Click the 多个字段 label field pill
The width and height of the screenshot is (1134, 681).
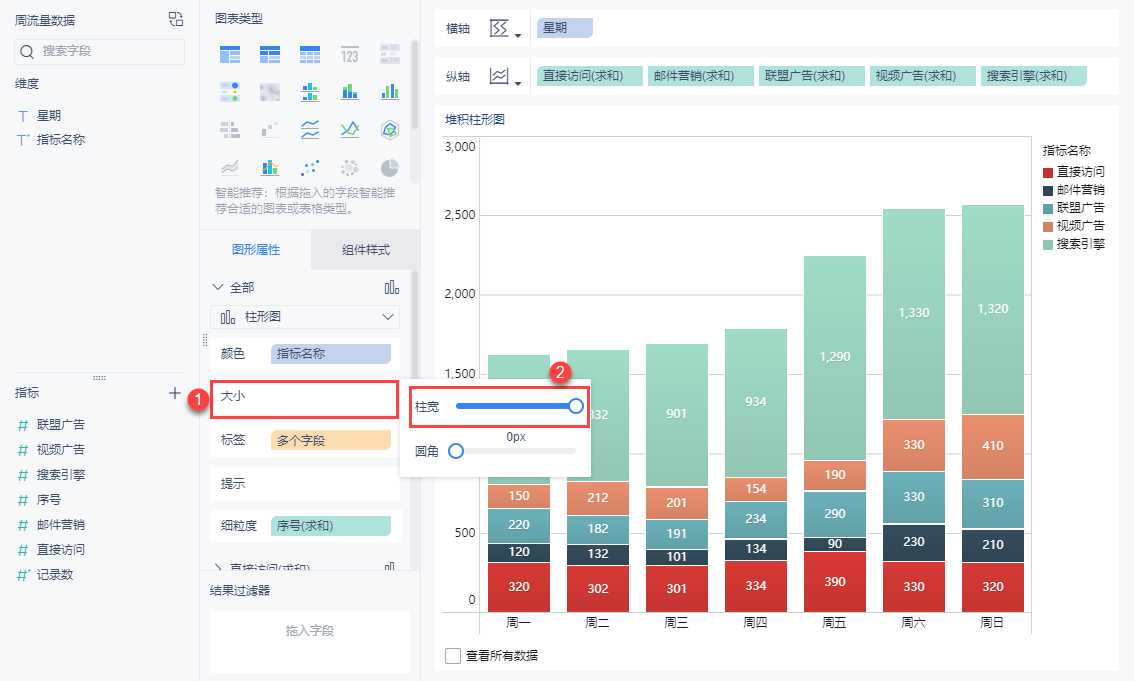coord(330,440)
